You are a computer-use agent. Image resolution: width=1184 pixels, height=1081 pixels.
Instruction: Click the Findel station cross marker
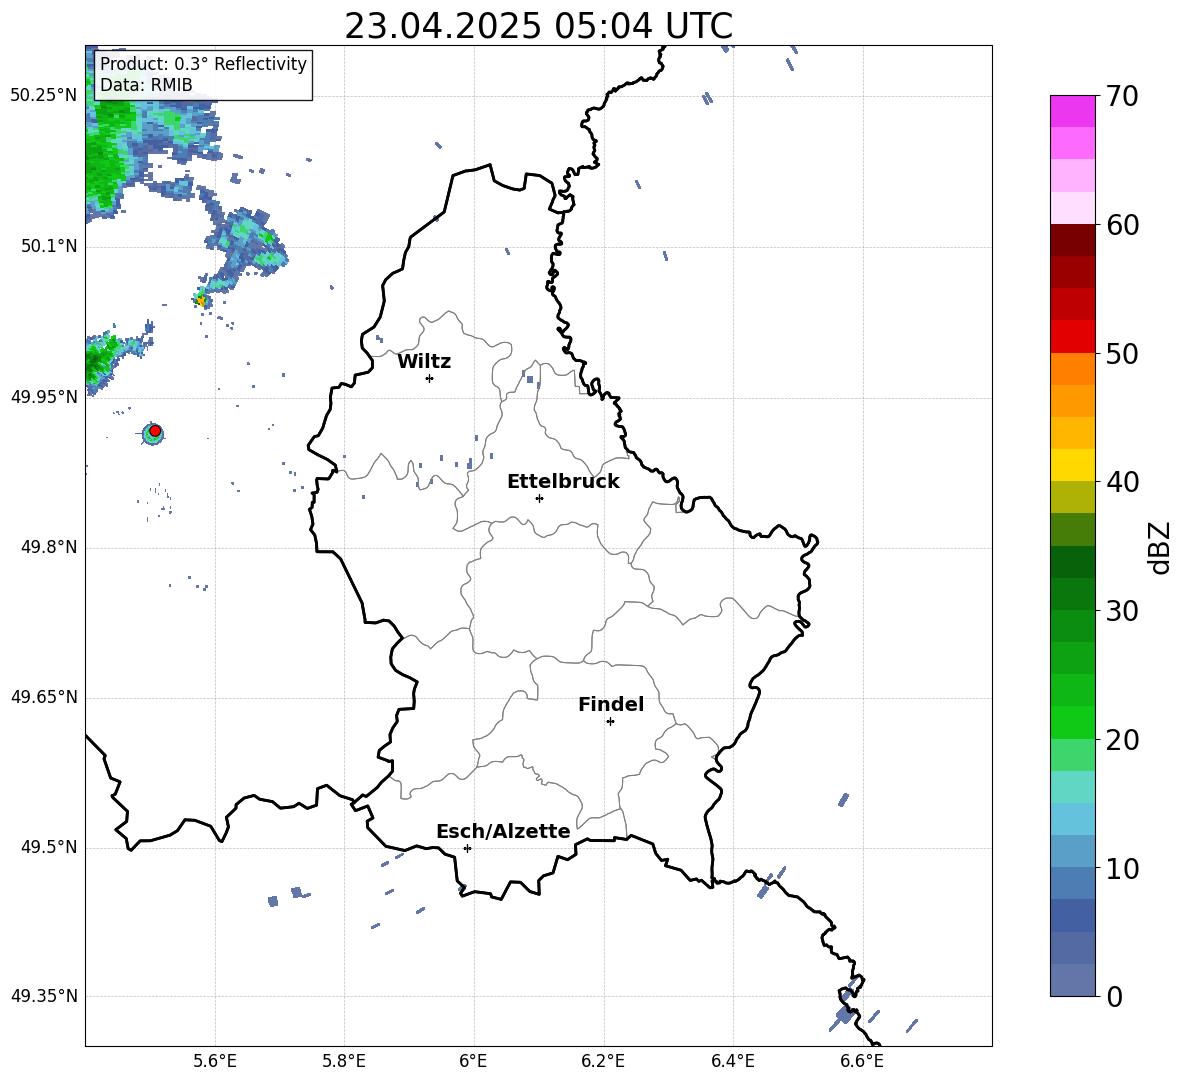(x=610, y=722)
